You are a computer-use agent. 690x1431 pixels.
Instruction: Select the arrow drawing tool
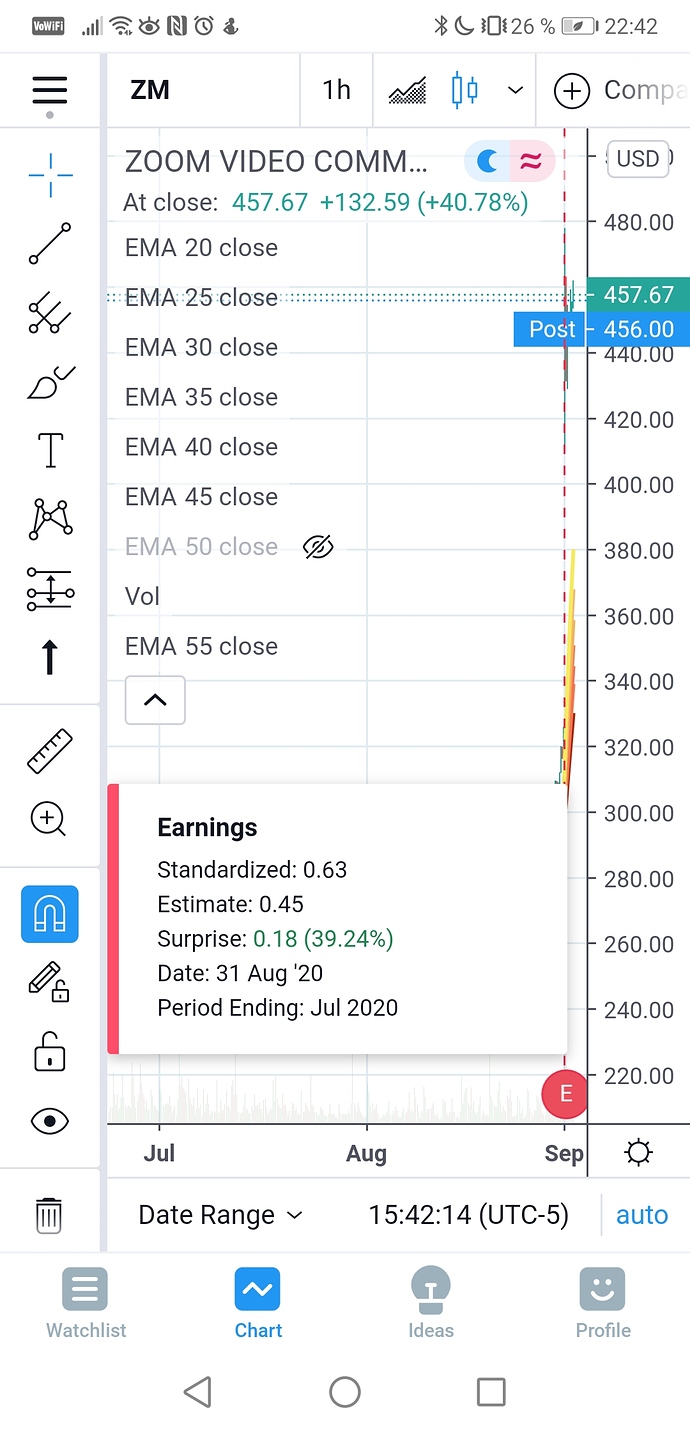pos(49,657)
